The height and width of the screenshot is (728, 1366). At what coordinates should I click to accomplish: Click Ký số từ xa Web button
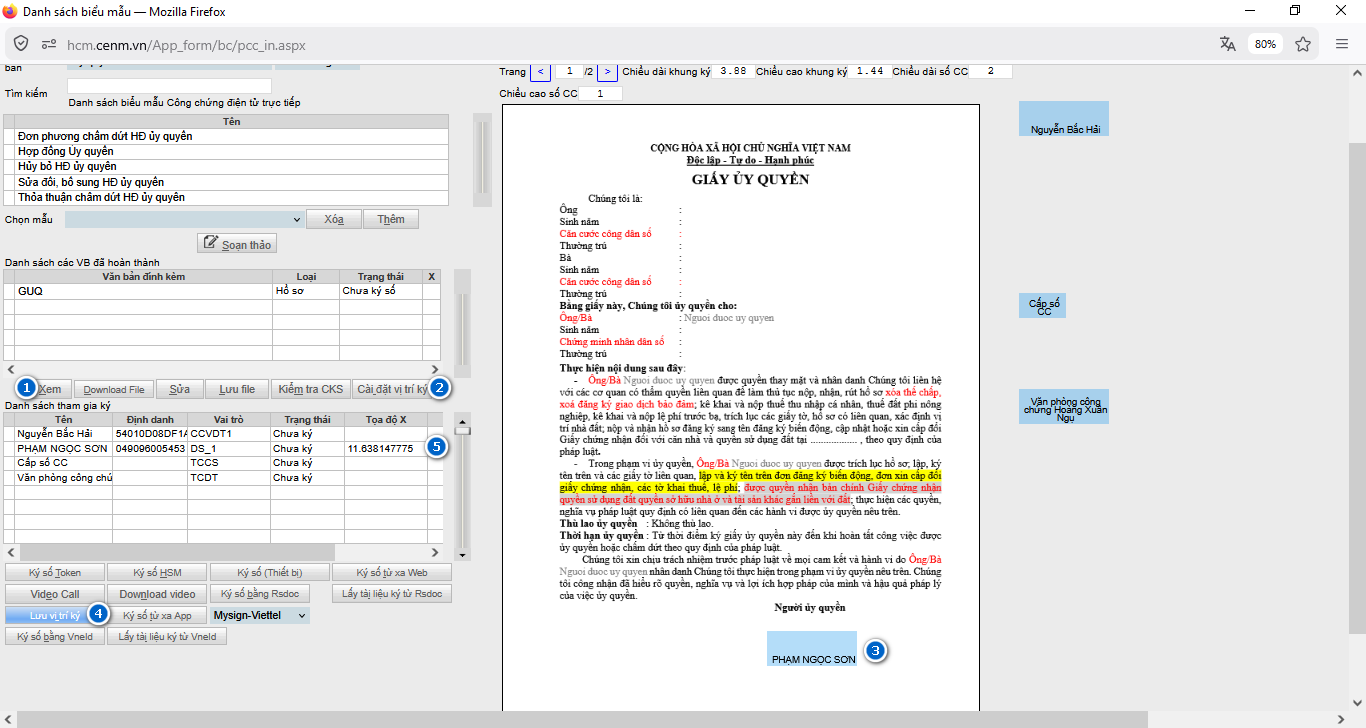(x=392, y=572)
